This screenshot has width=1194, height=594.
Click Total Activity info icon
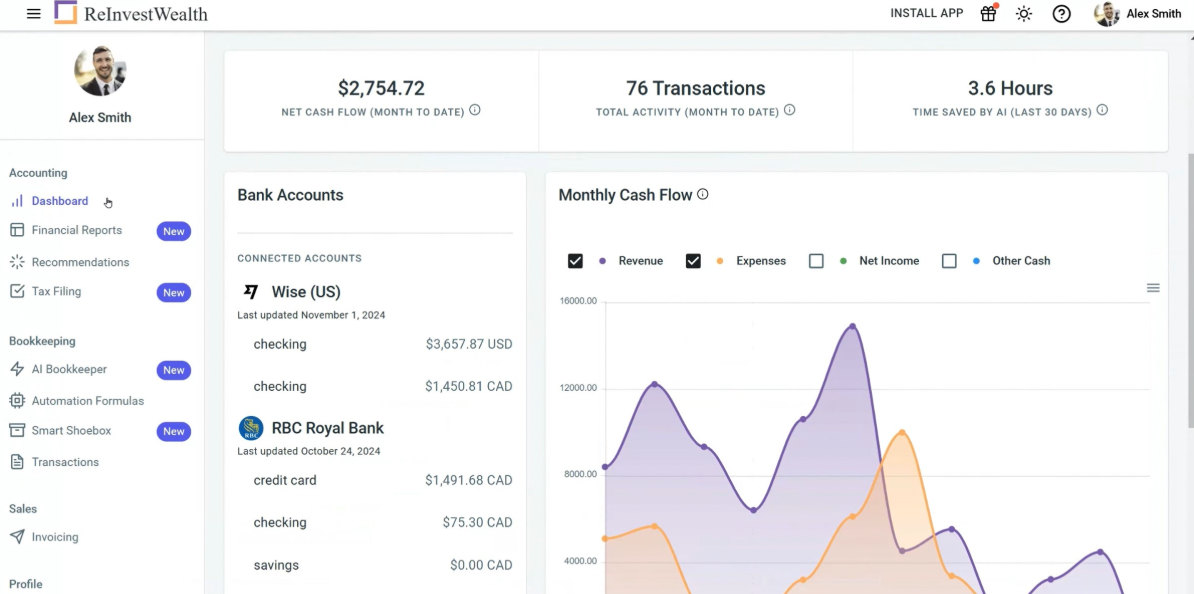pyautogui.click(x=790, y=110)
